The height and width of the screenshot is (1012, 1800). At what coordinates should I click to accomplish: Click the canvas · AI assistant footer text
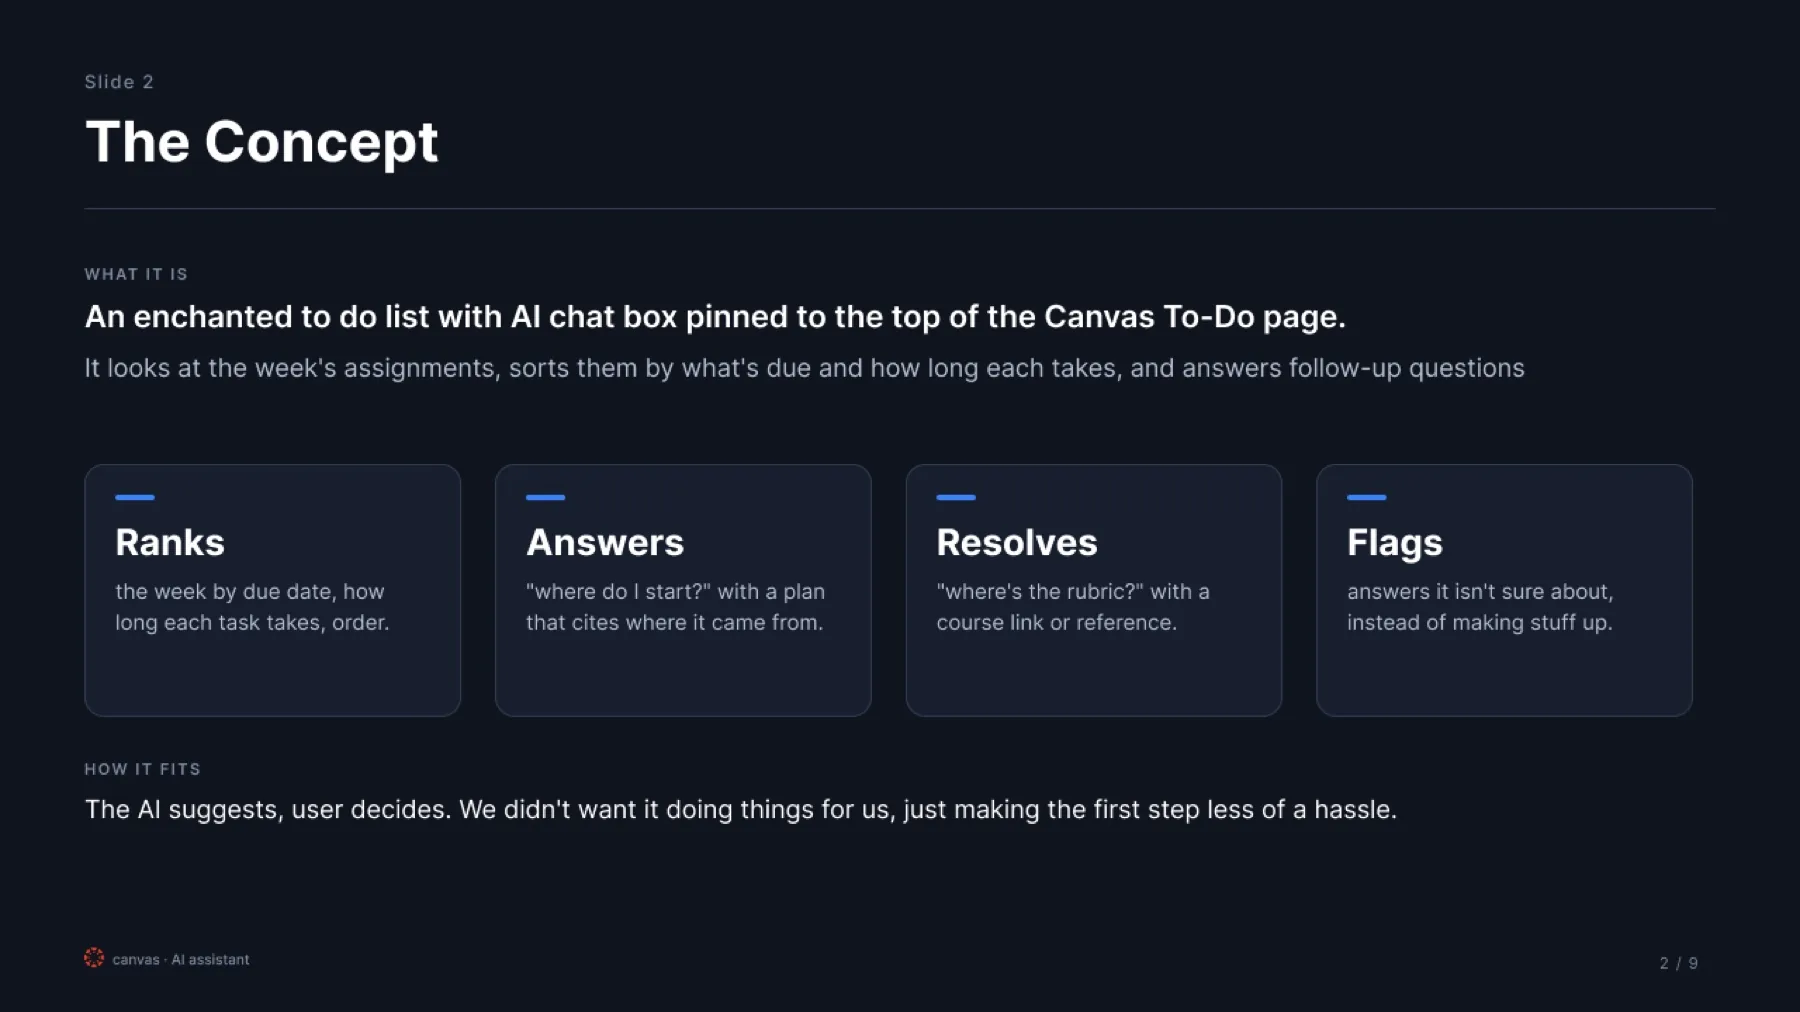tap(181, 959)
